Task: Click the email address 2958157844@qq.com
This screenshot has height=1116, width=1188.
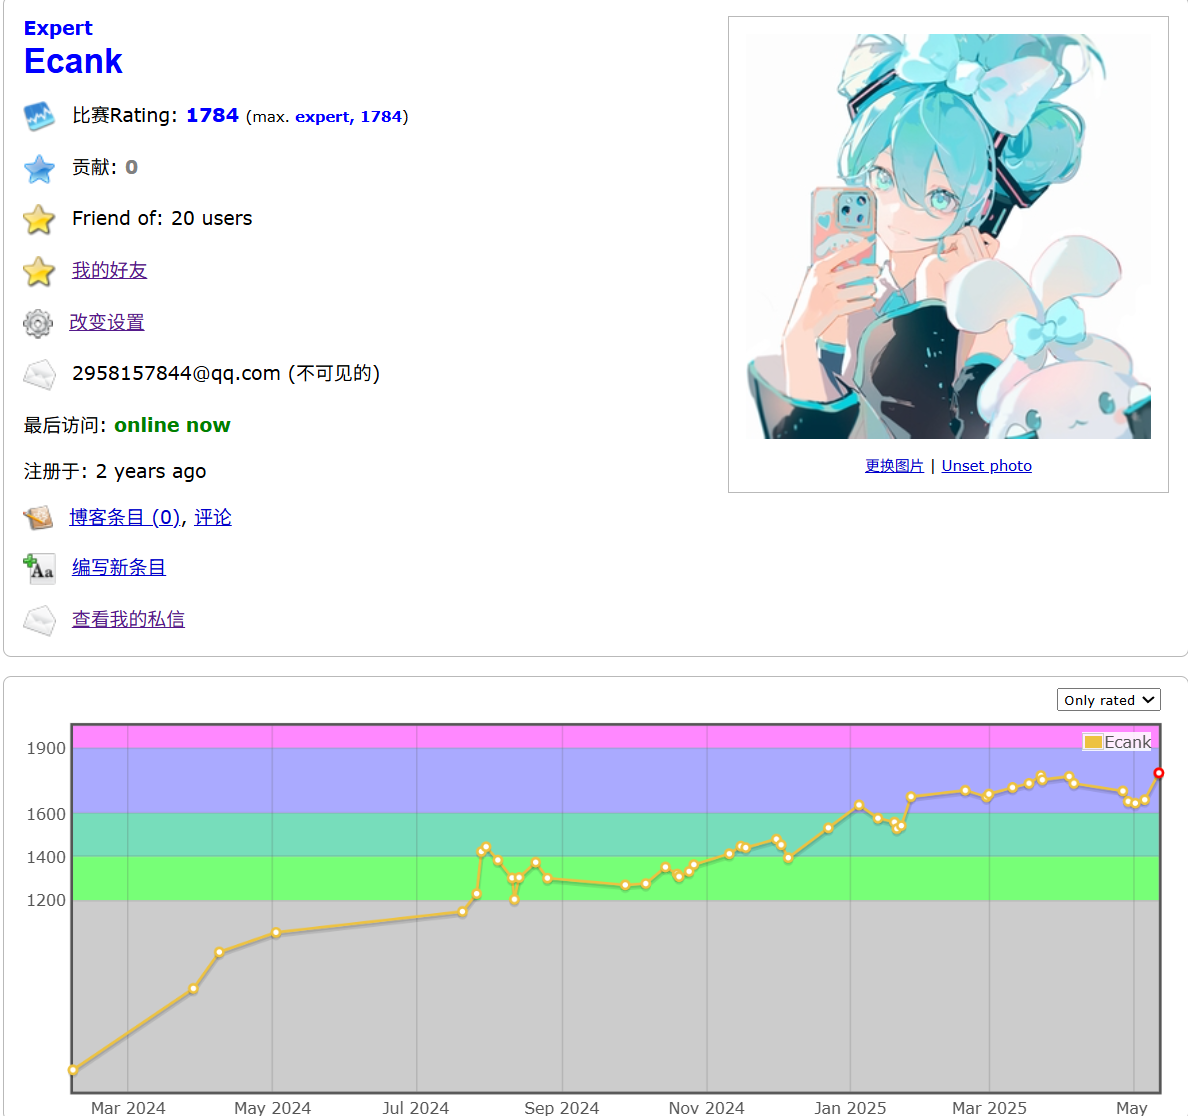Action: [176, 374]
